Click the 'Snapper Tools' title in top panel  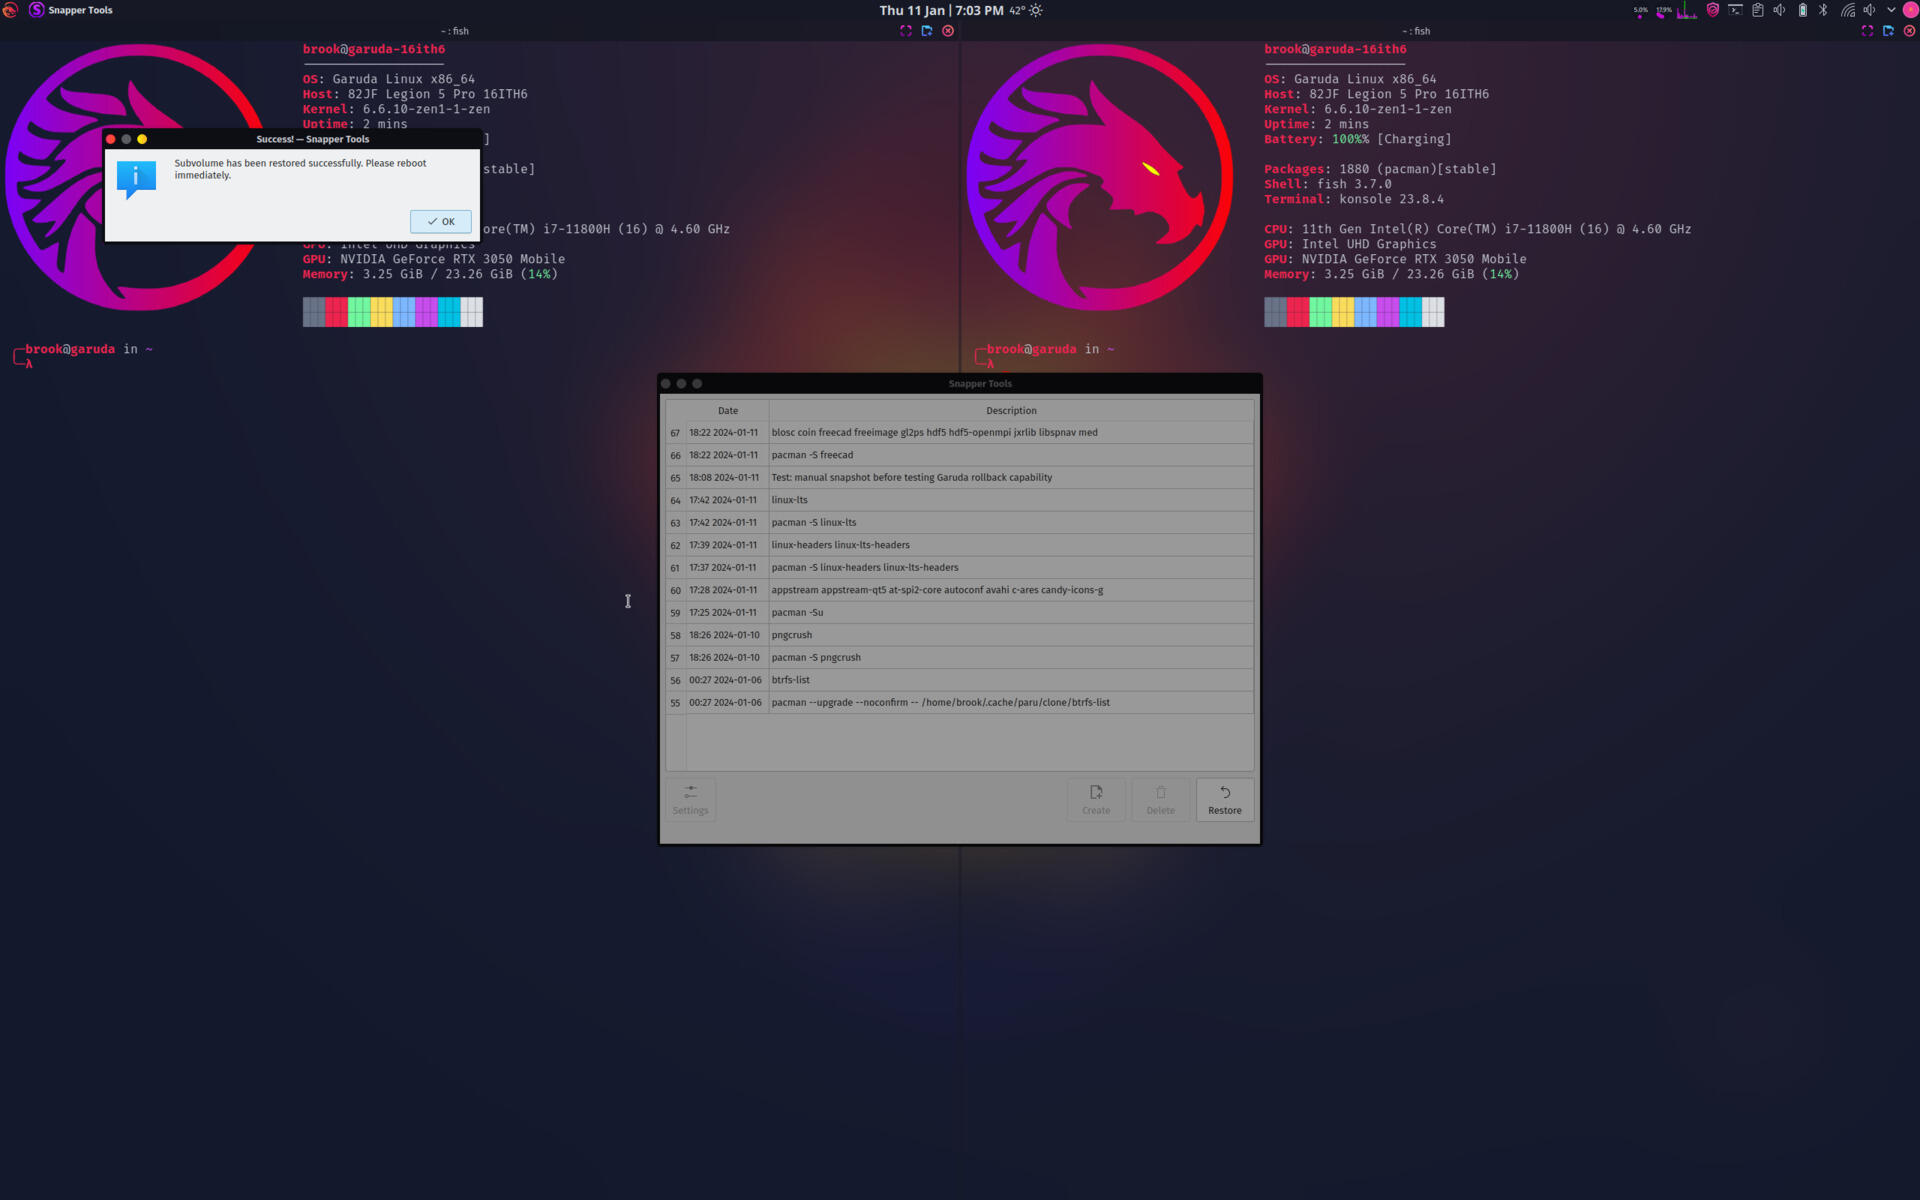tap(80, 10)
